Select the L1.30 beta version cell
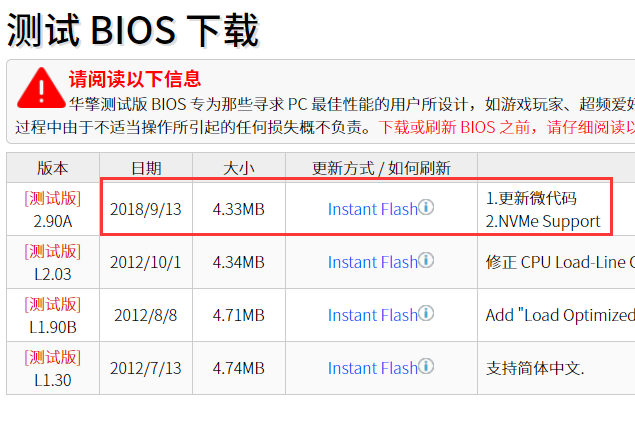Viewport: 635px width, 422px height. [x=53, y=368]
